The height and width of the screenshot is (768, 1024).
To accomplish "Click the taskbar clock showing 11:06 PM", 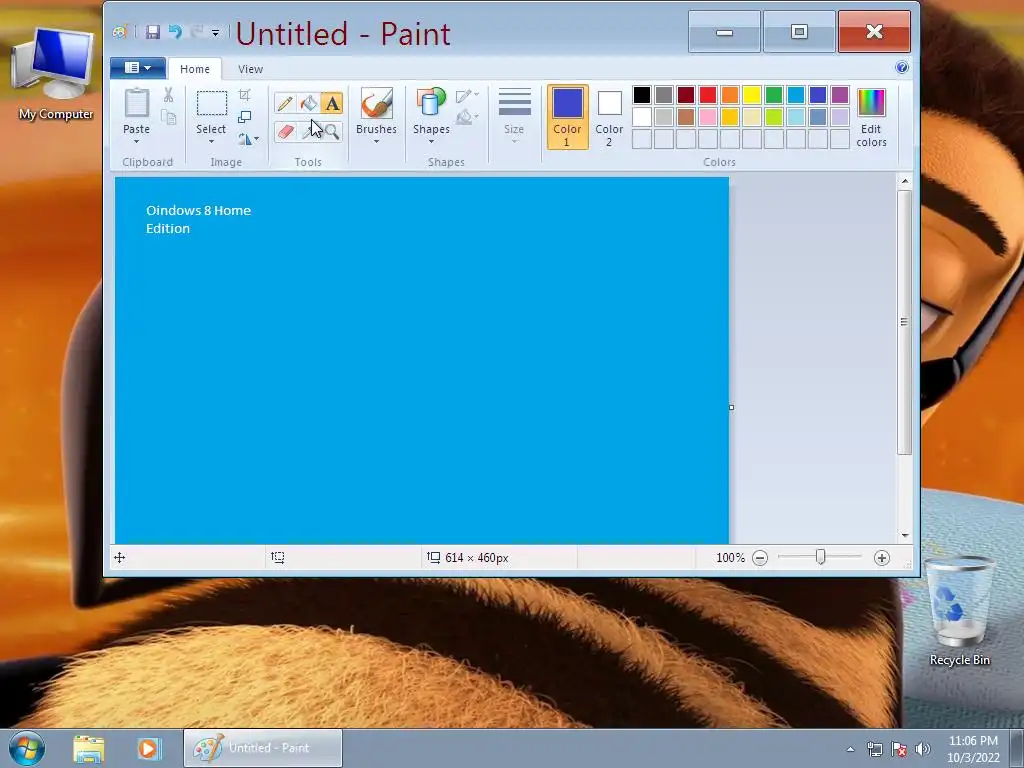I will click(973, 748).
